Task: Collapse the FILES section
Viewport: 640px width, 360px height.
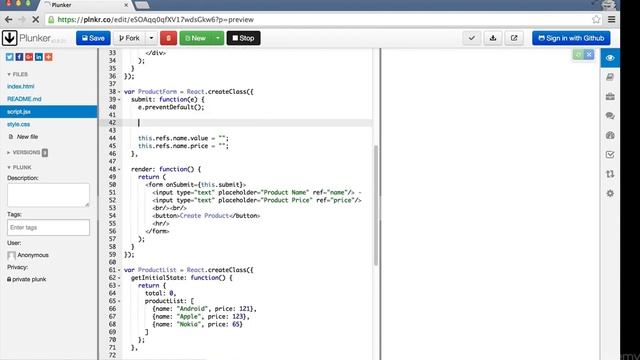Action: pyautogui.click(x=18, y=74)
